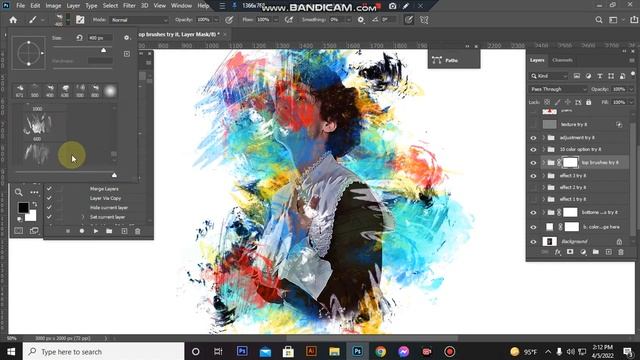Screen dimensions: 640x360
Task: Toggle Hide current layer step checkmark
Action: [x=49, y=207]
